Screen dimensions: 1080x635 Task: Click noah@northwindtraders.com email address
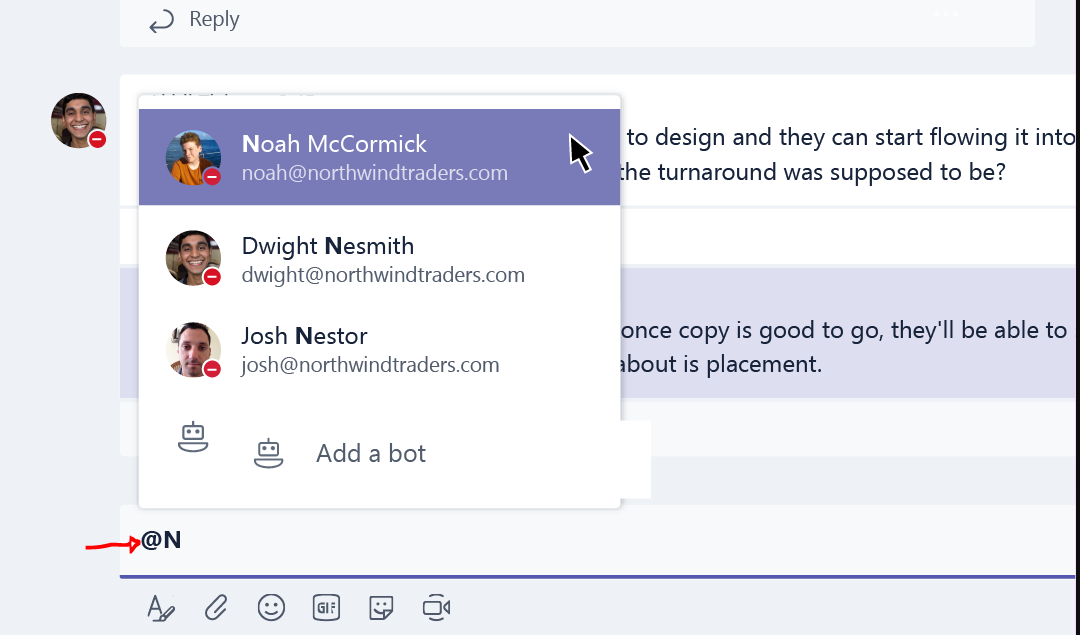(x=375, y=173)
